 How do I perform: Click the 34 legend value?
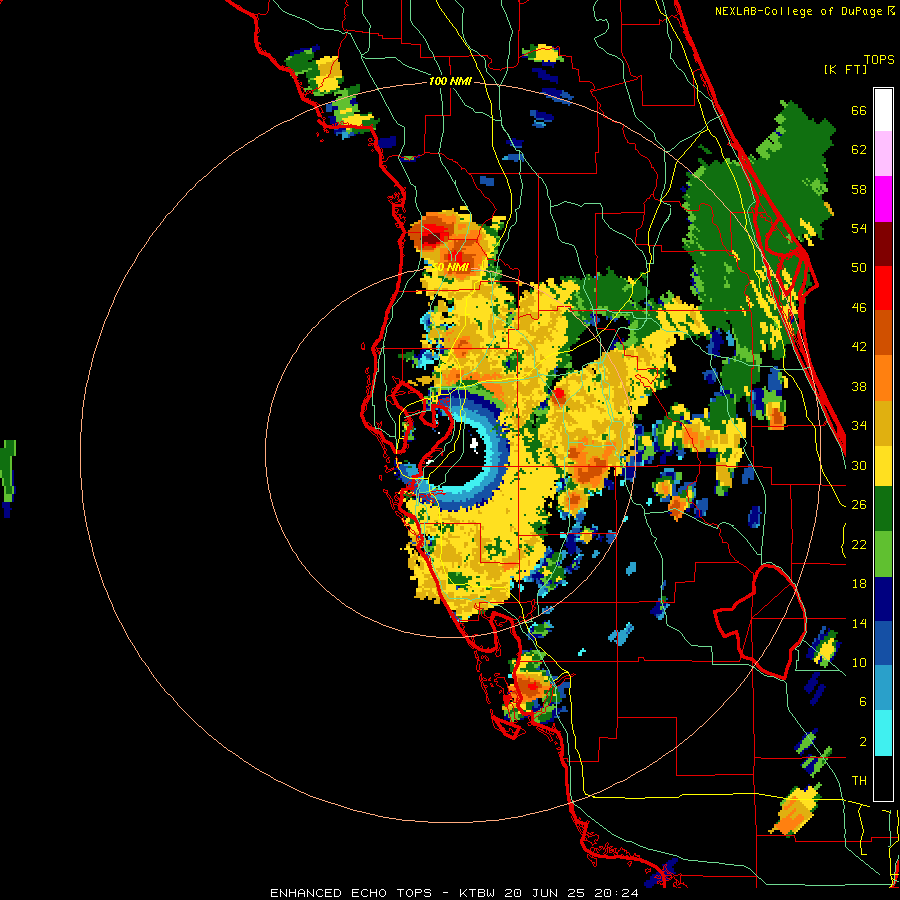[x=859, y=426]
